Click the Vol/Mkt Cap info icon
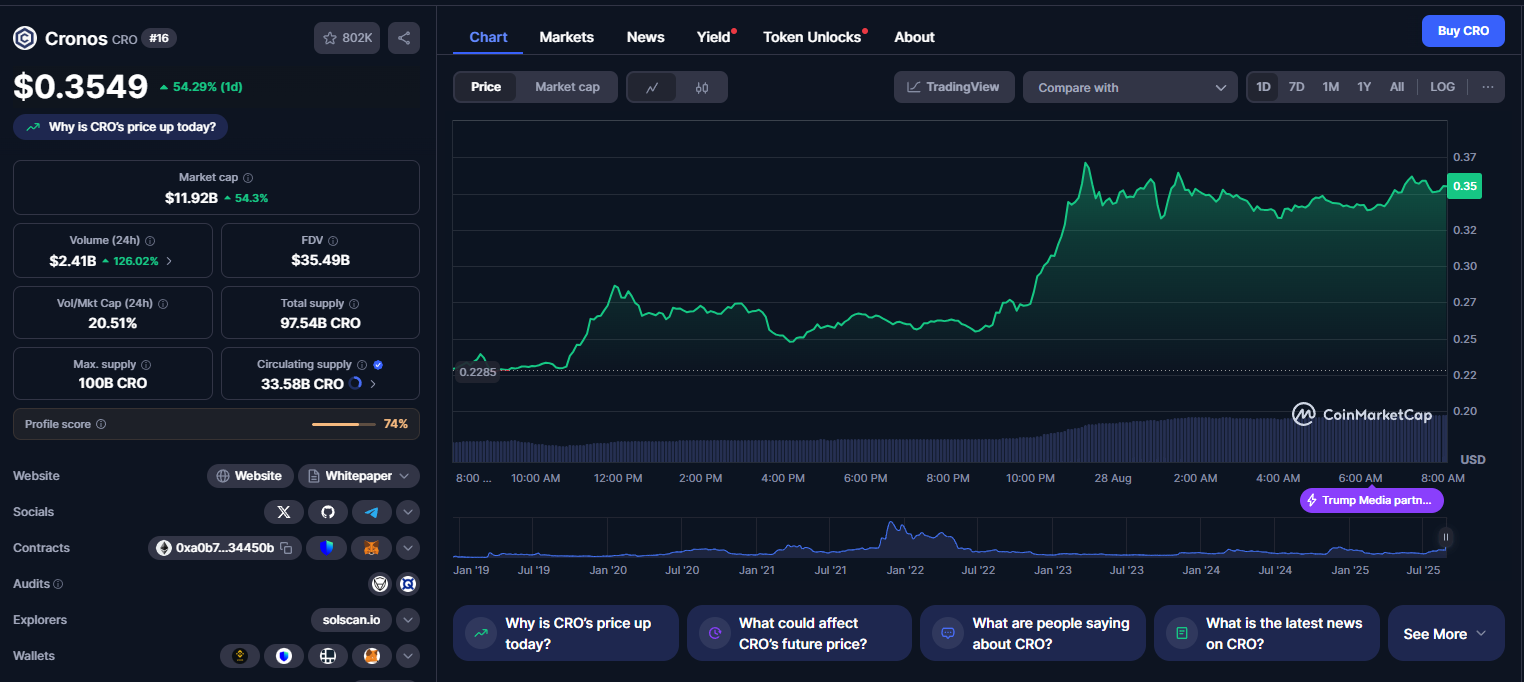Screen dimensions: 1524x682 (x=163, y=303)
